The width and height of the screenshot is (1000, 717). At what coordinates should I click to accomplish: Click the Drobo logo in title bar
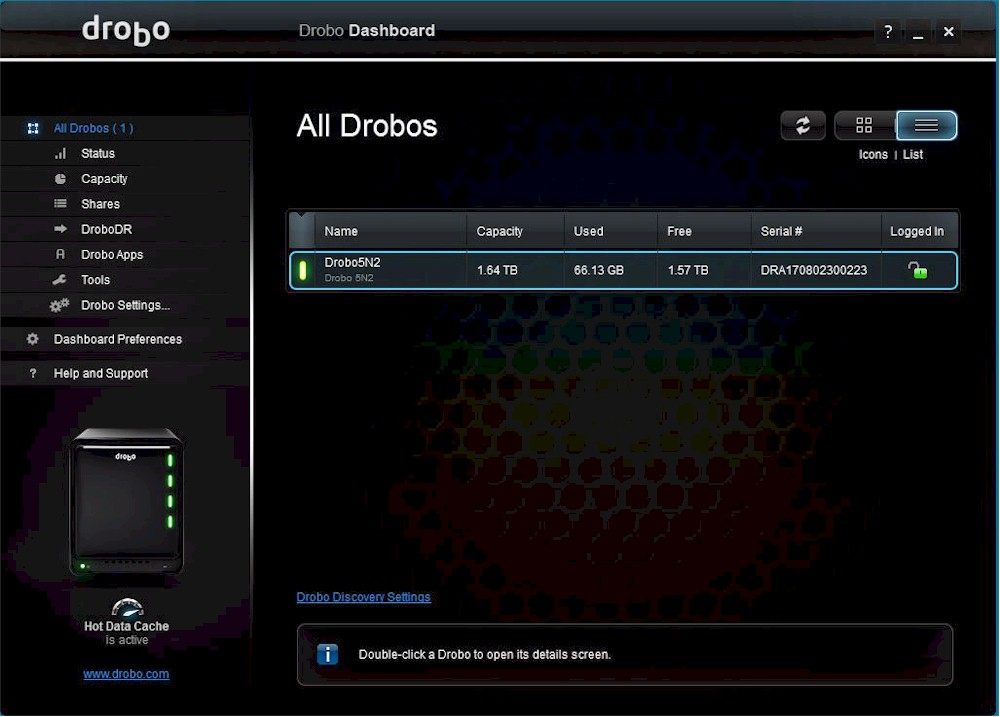pos(126,30)
